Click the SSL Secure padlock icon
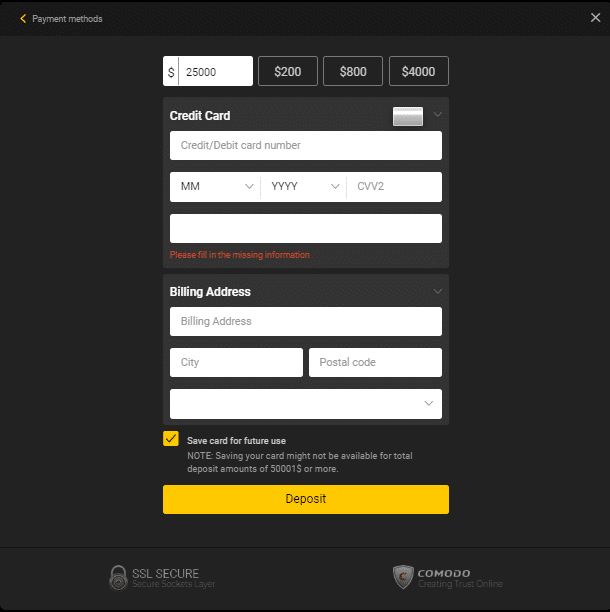Image resolution: width=610 pixels, height=612 pixels. pyautogui.click(x=119, y=577)
